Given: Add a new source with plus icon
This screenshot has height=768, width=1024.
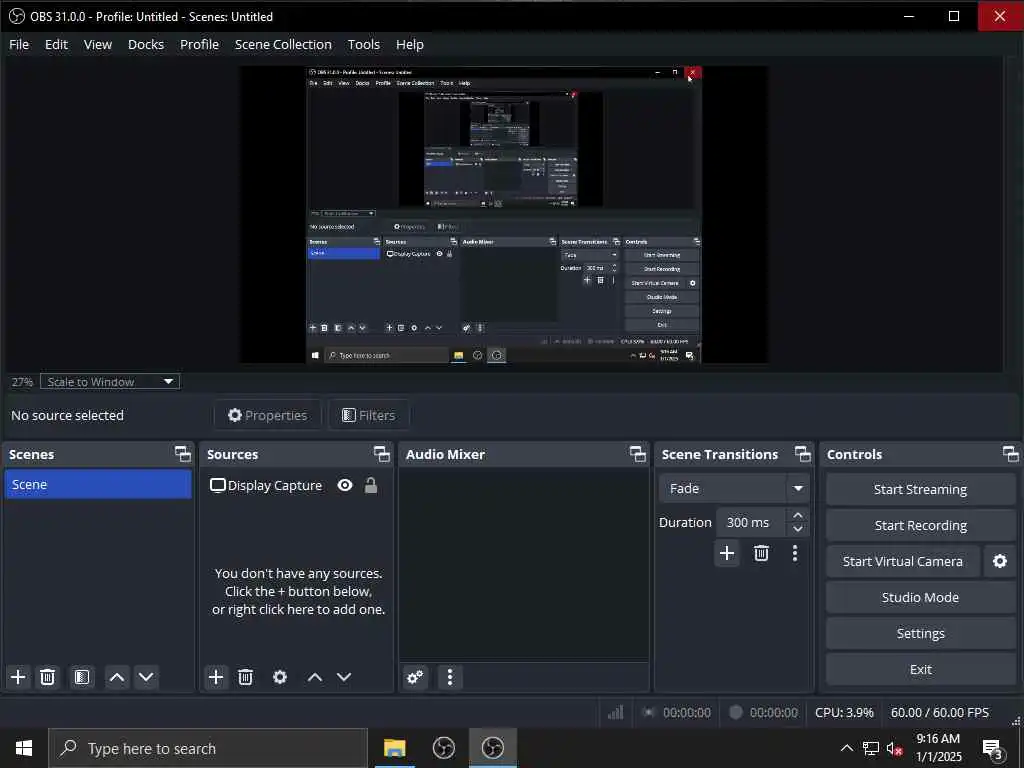Looking at the screenshot, I should click(216, 677).
